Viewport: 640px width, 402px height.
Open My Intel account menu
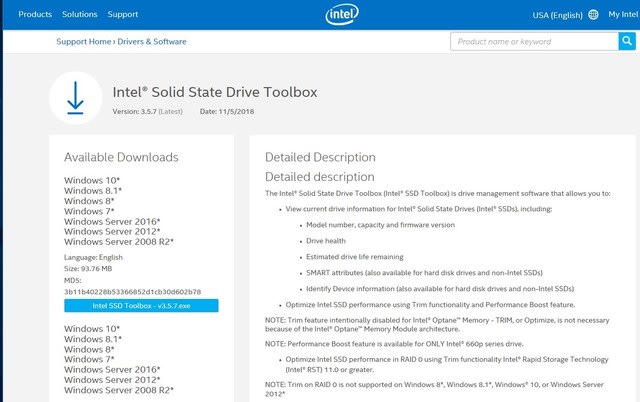[623, 15]
